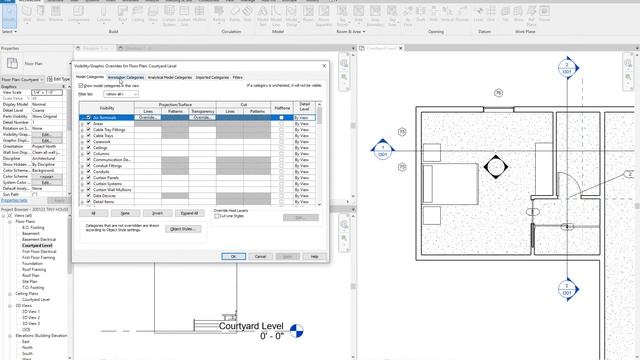Expand the Areas category row
640x360 pixels.
(82, 124)
